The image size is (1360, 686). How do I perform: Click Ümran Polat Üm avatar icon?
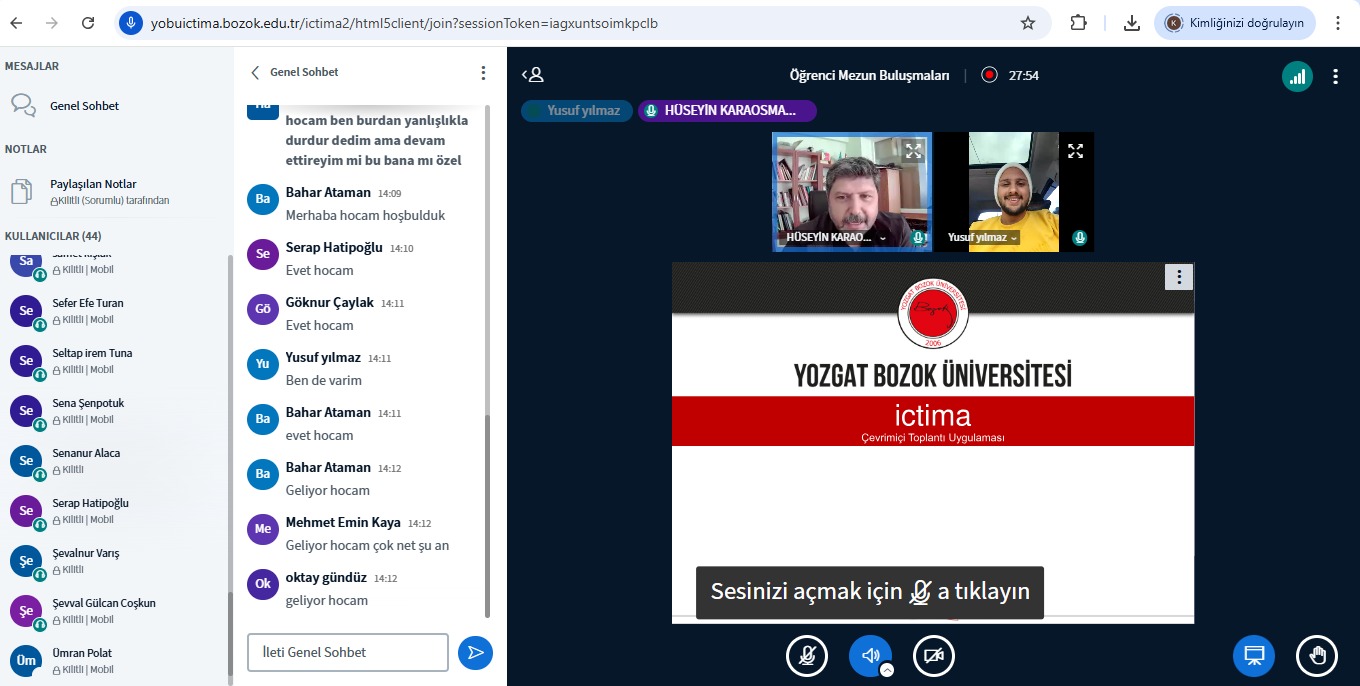pyautogui.click(x=26, y=661)
